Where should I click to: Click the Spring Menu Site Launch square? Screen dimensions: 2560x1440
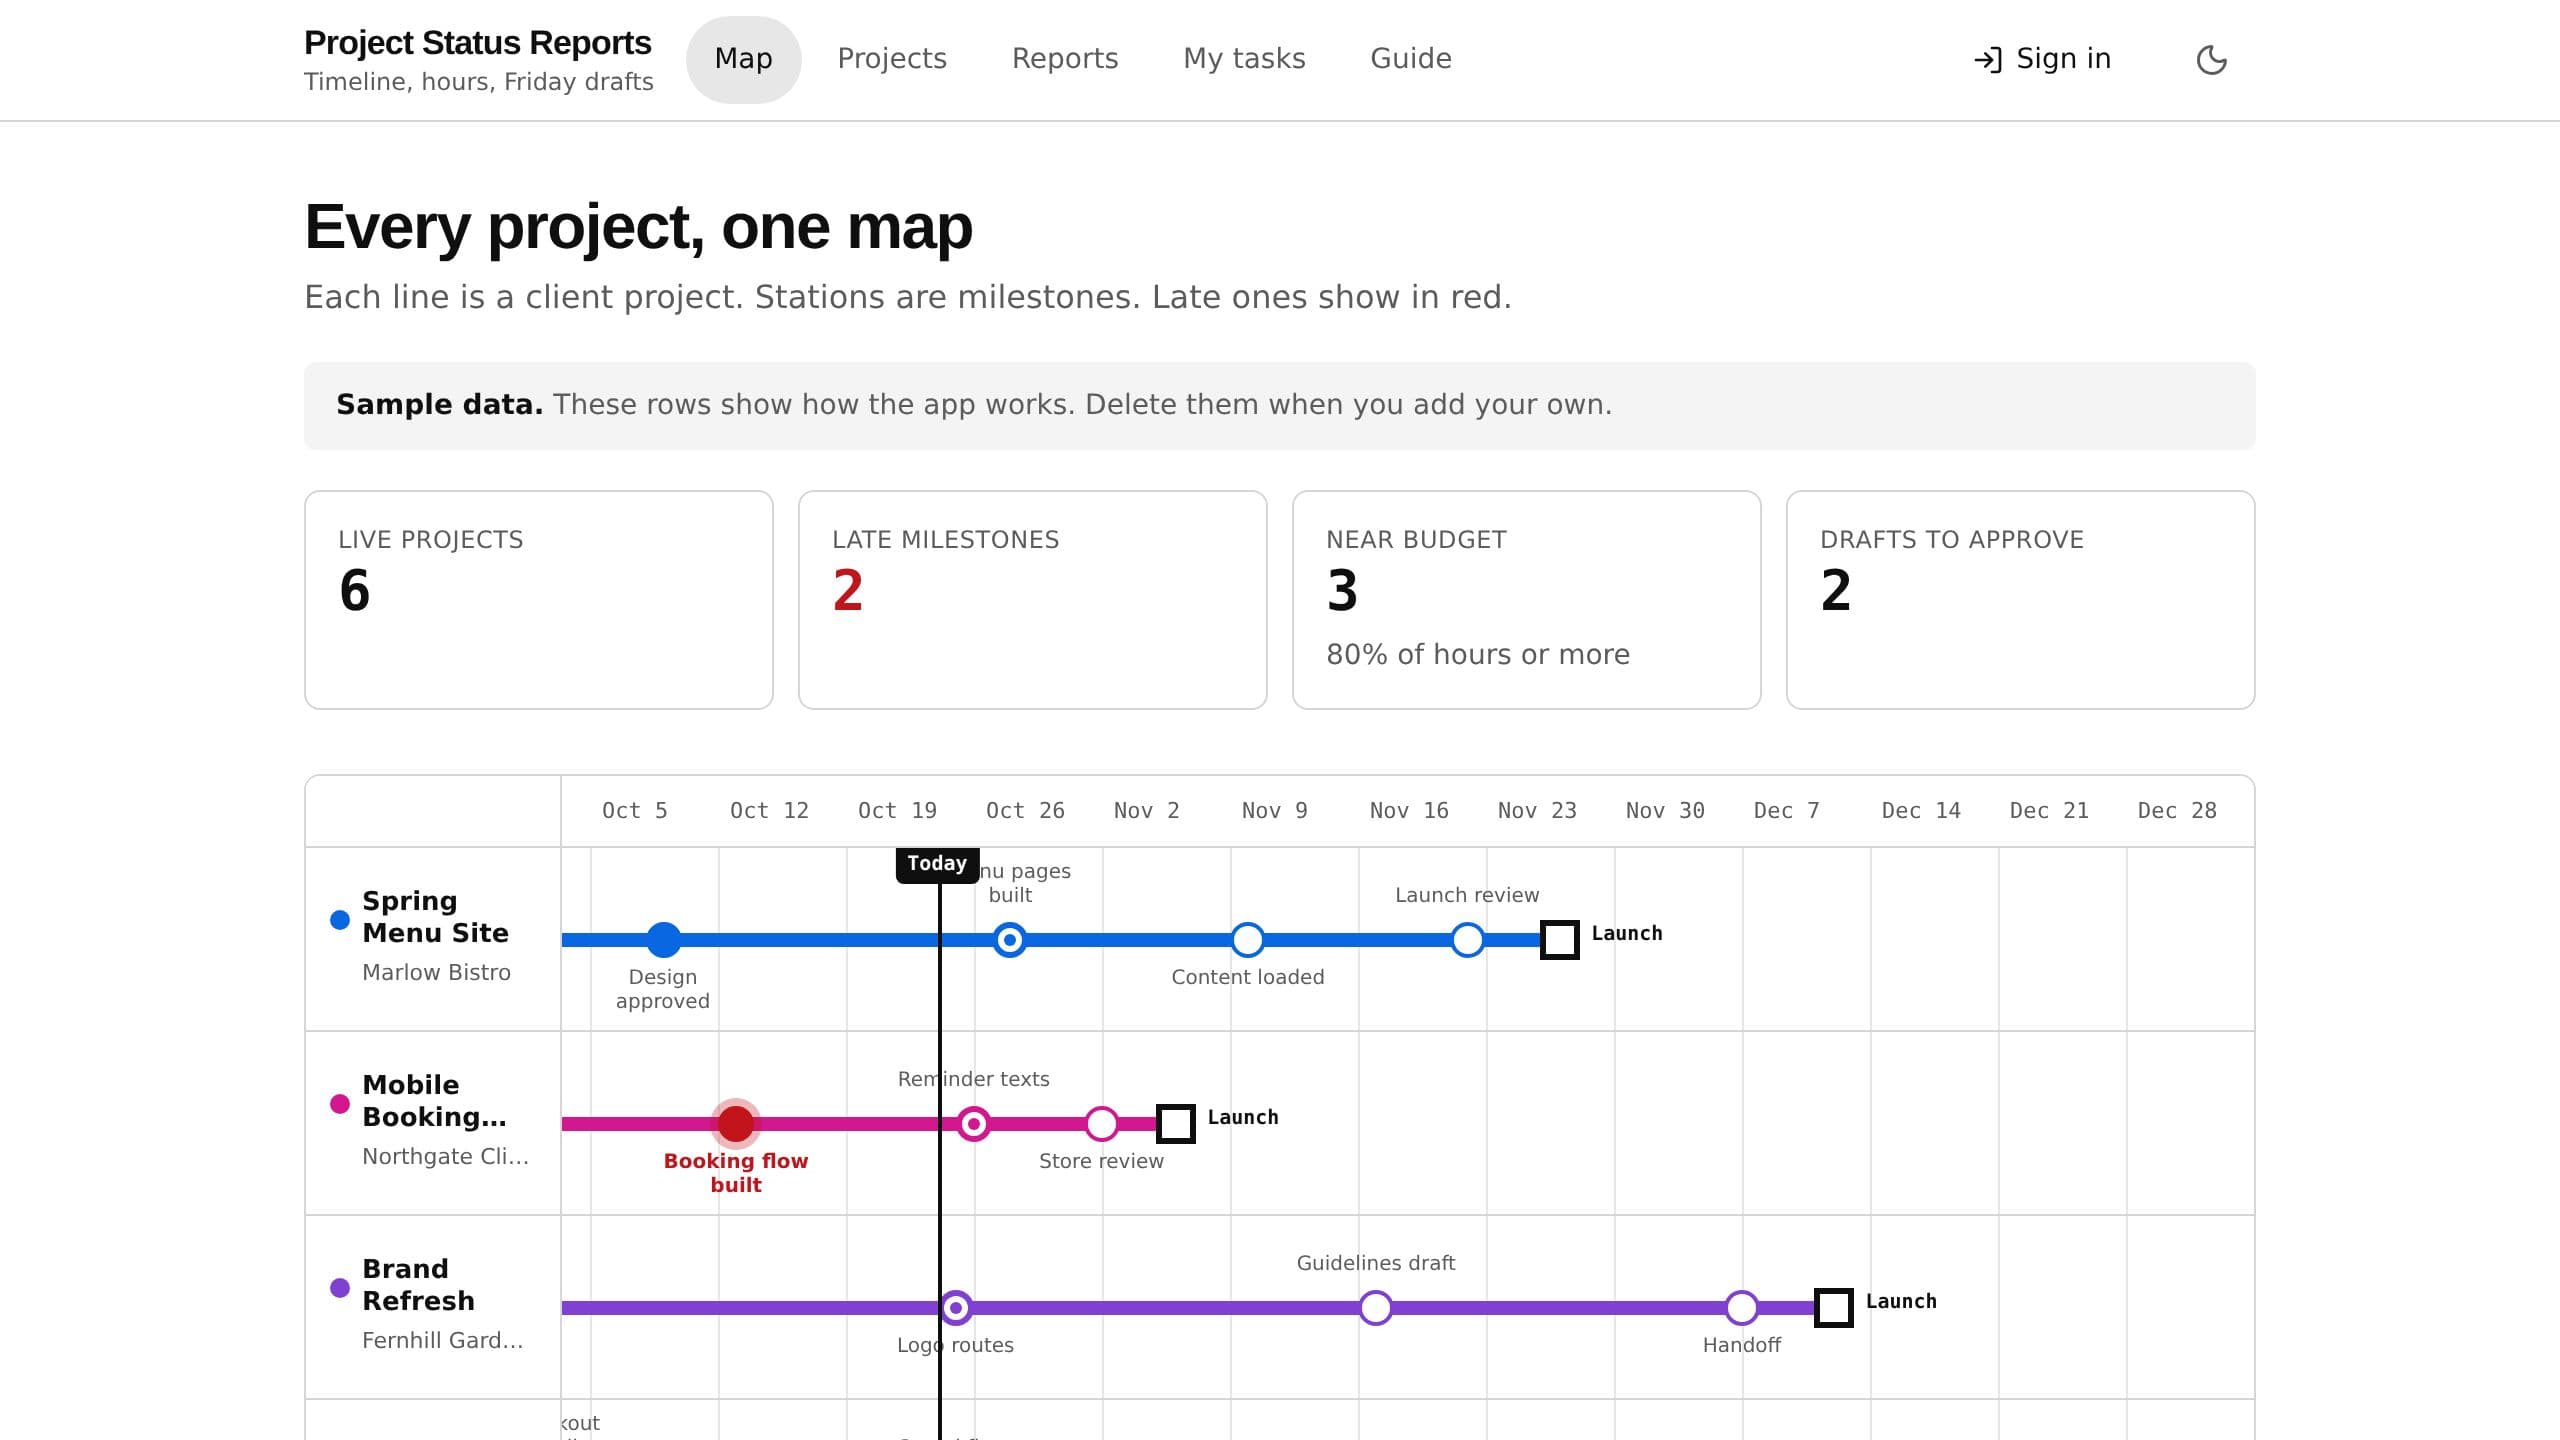(1559, 940)
